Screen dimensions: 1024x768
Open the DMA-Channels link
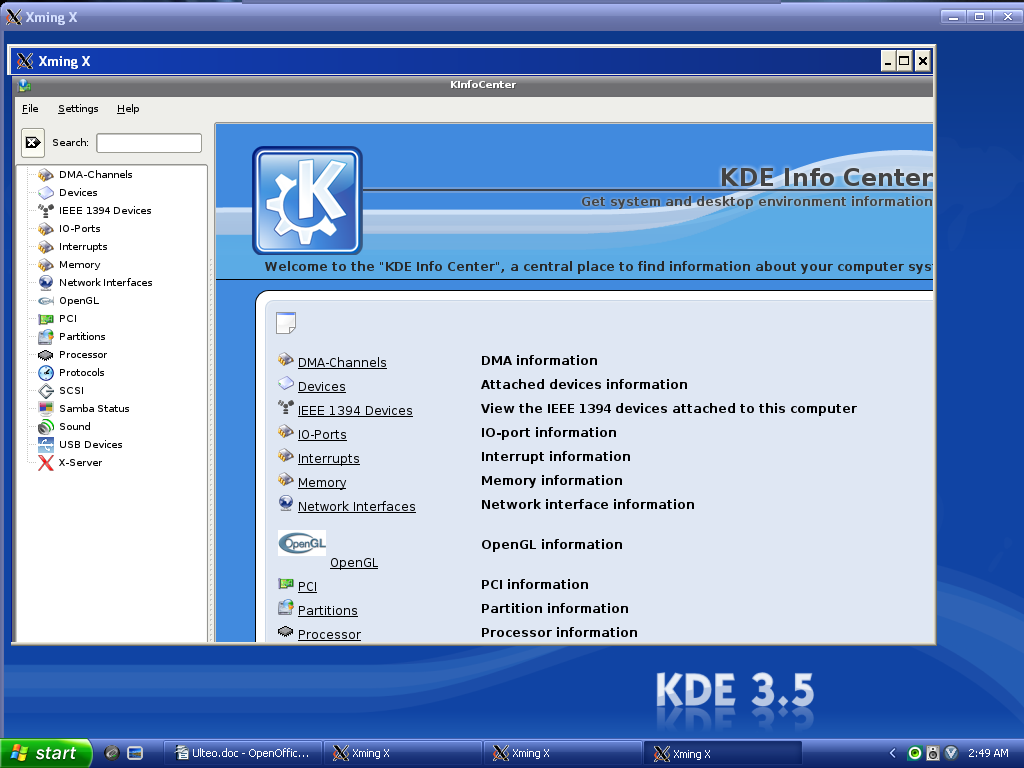pos(342,362)
